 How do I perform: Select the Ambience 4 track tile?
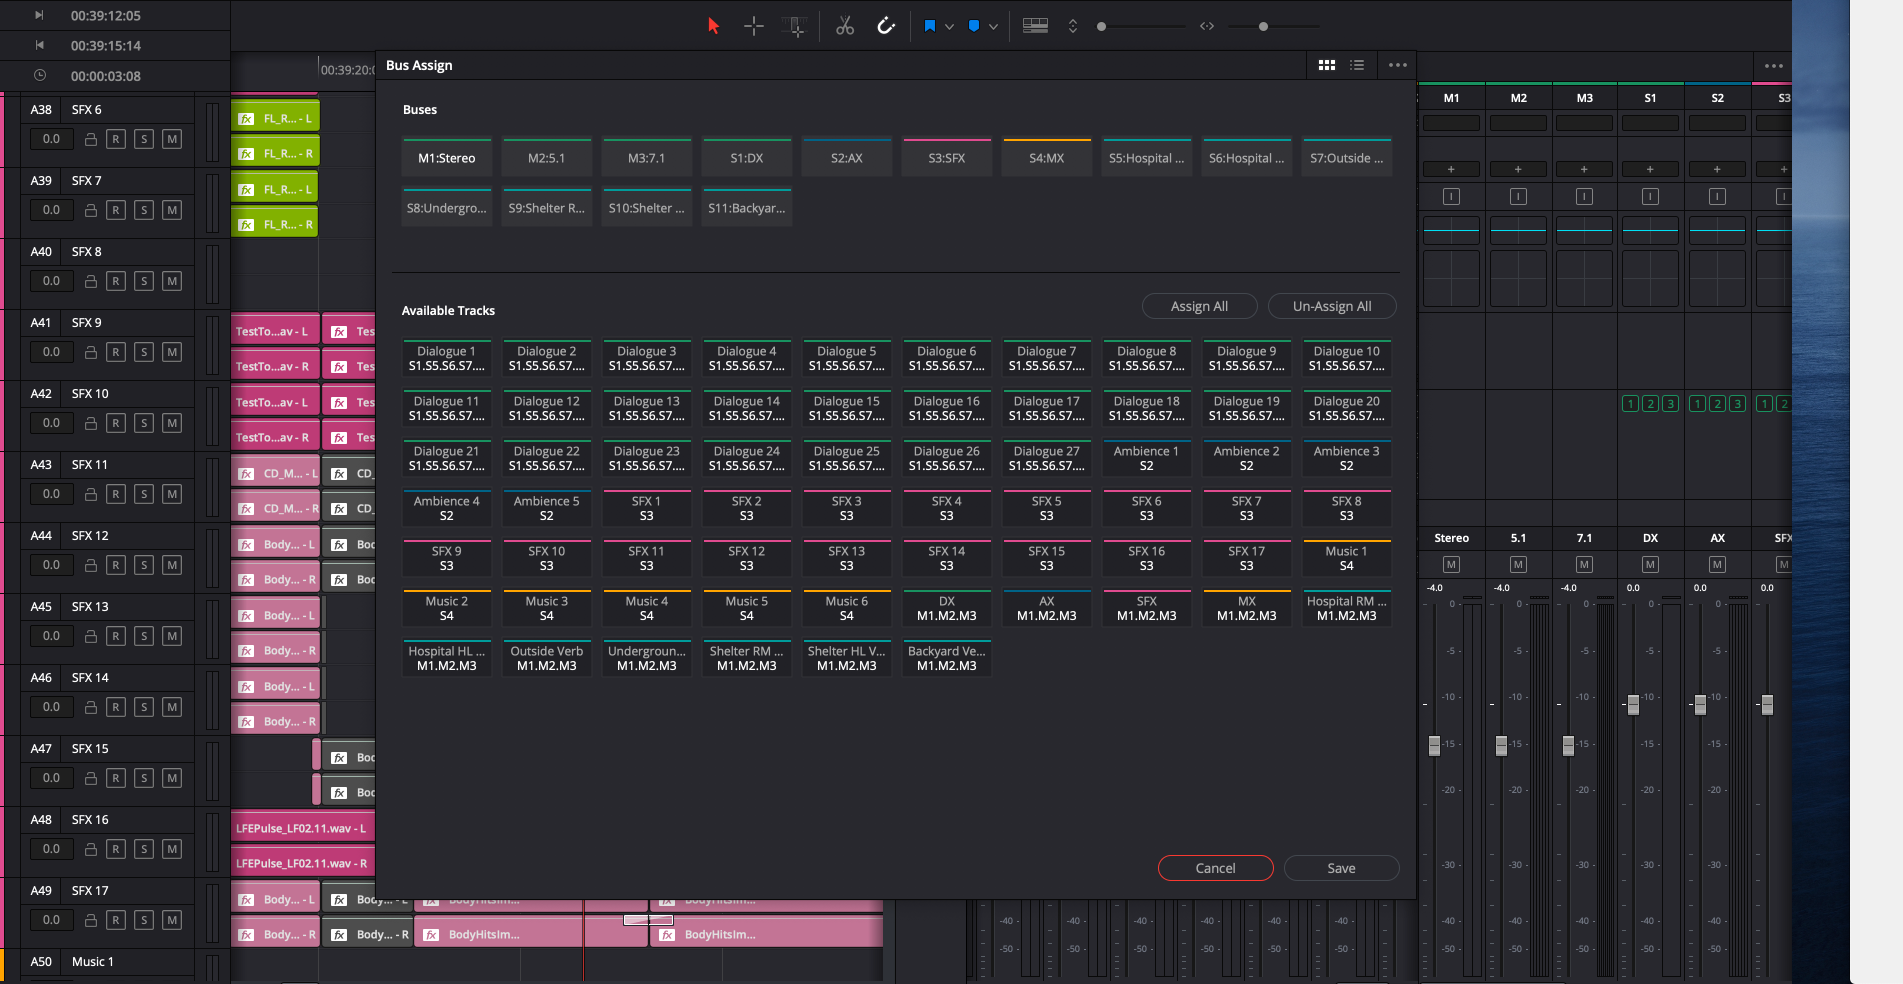[447, 508]
